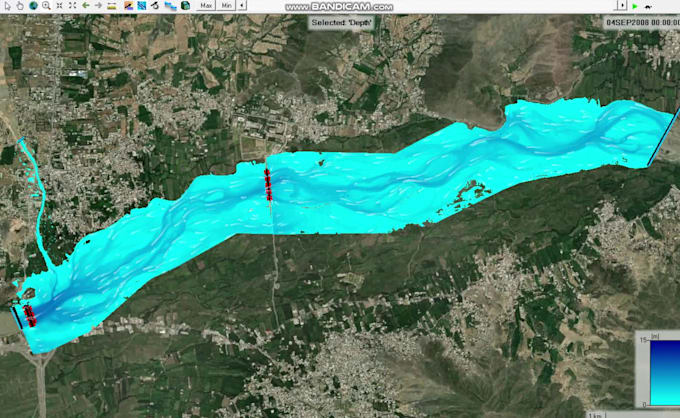This screenshot has width=680, height=418.
Task: Click the fixed zoom-out arrows icon
Action: coord(72,5)
